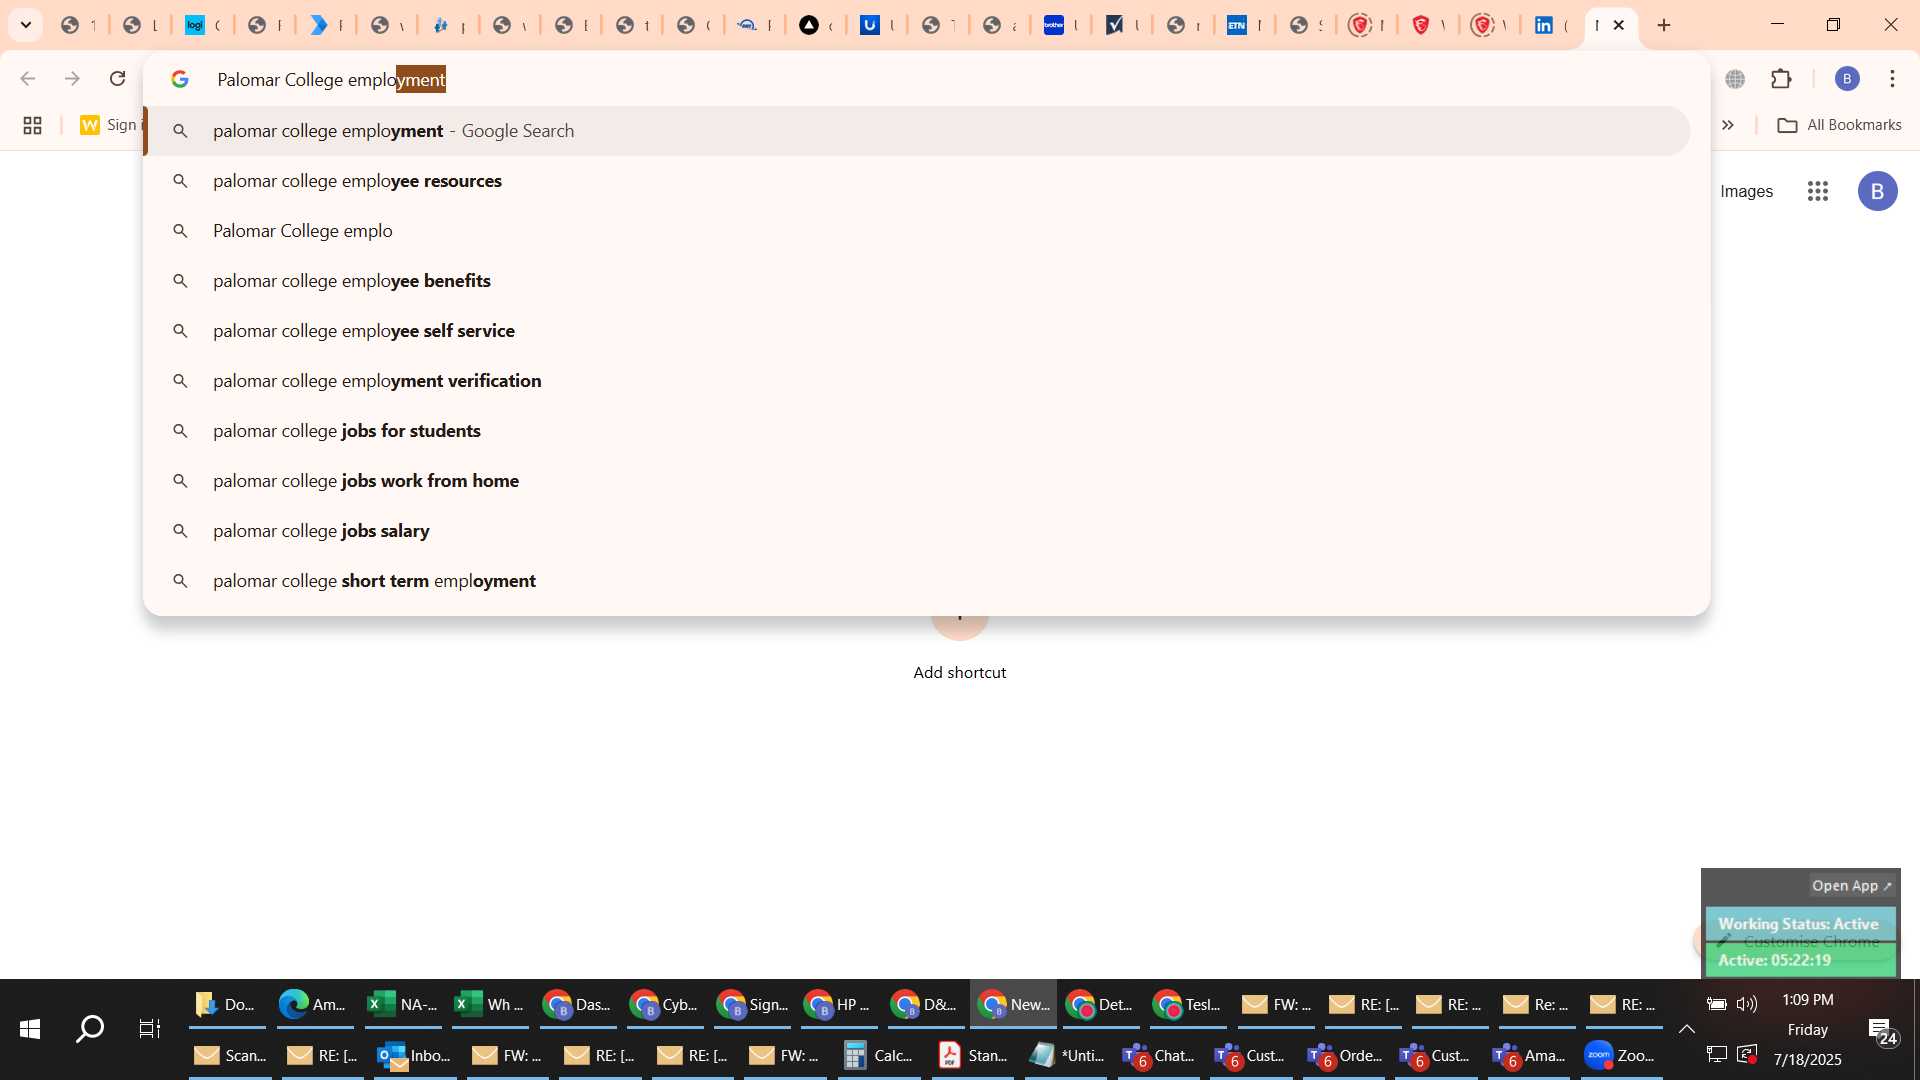The height and width of the screenshot is (1080, 1920).
Task: Open the notification center with 24 badge
Action: coord(1883,1030)
